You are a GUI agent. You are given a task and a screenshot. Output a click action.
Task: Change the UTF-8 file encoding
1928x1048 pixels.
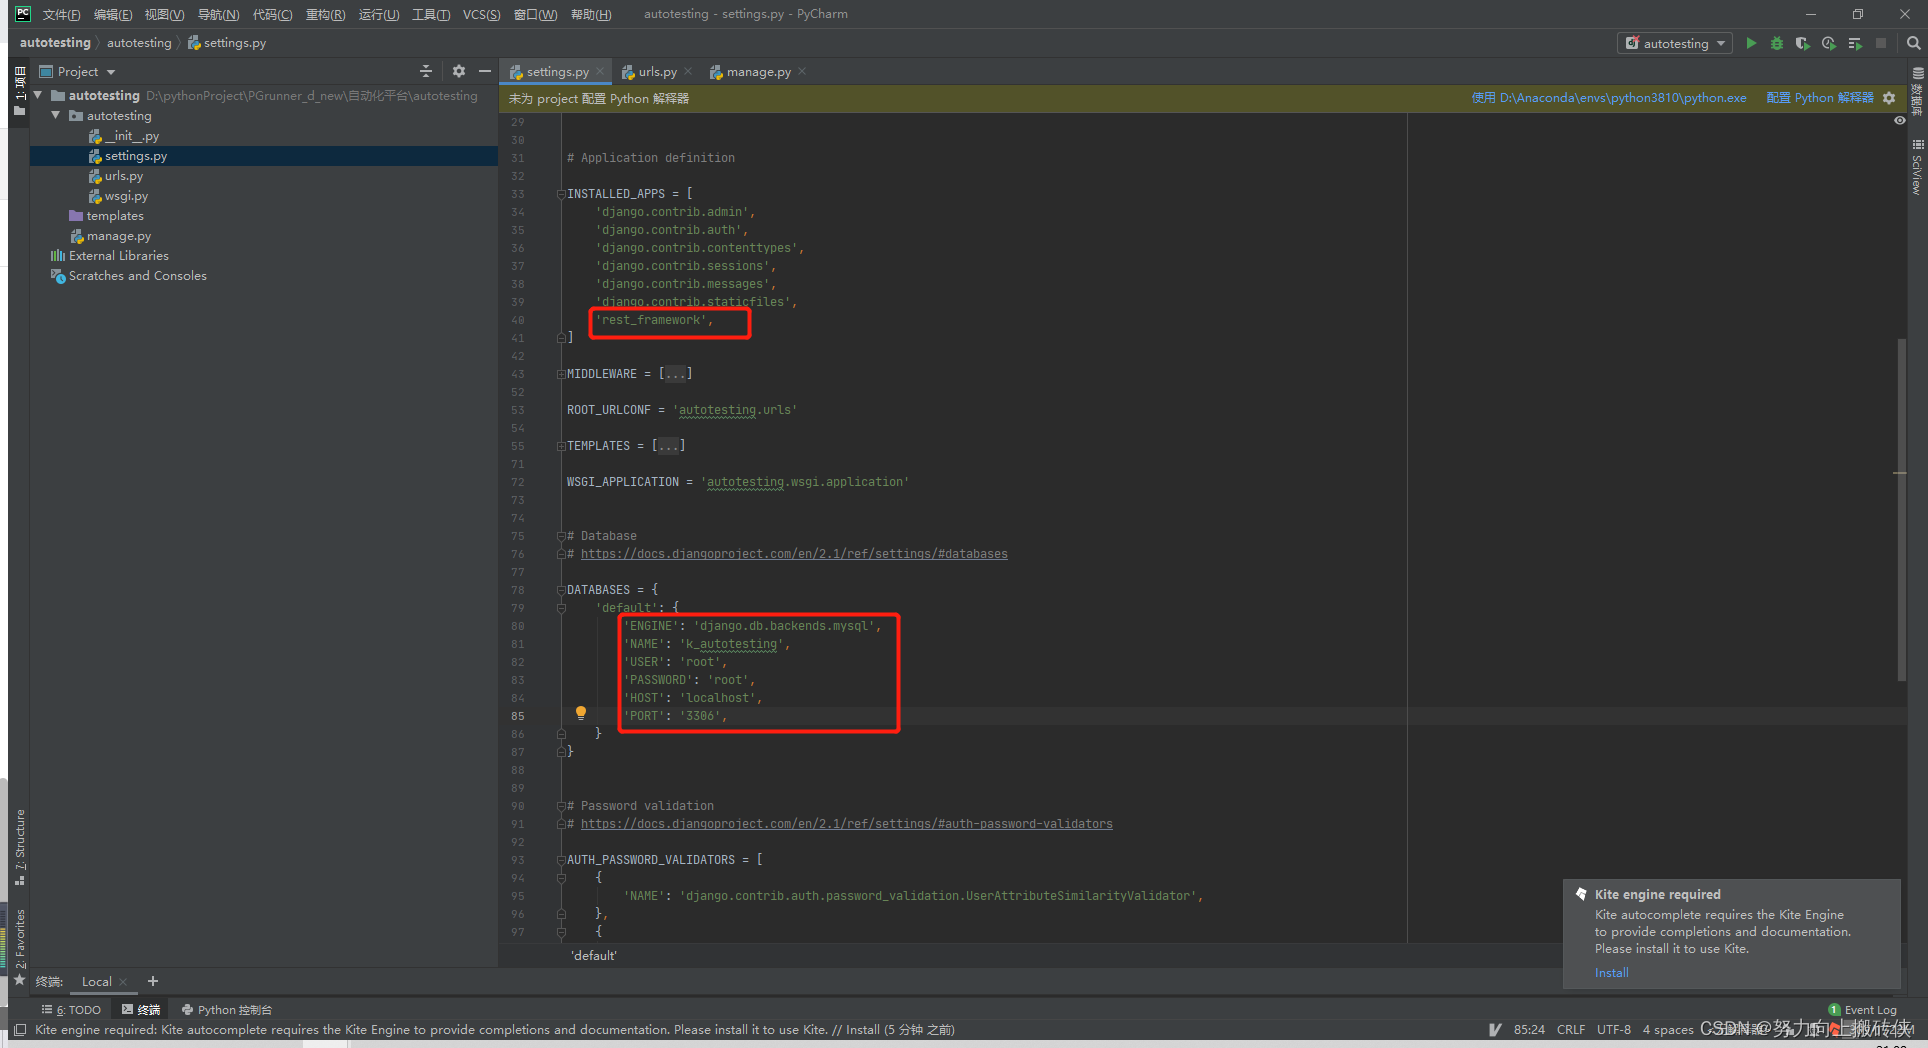click(x=1613, y=1030)
